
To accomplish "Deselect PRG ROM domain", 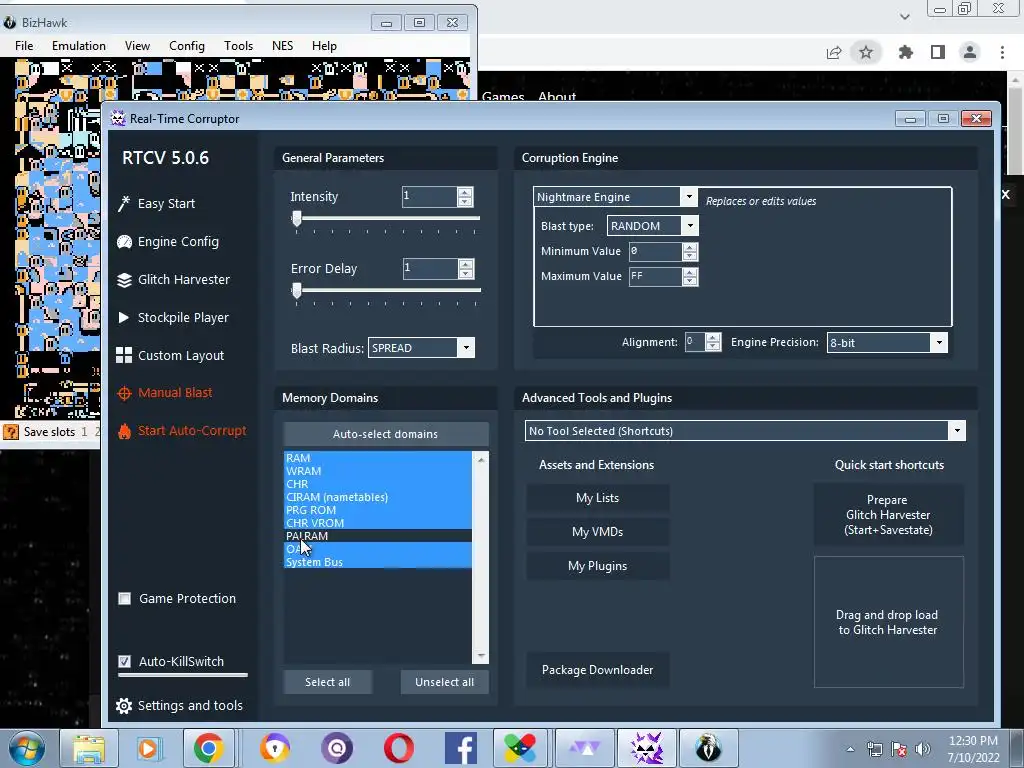I will [x=377, y=510].
